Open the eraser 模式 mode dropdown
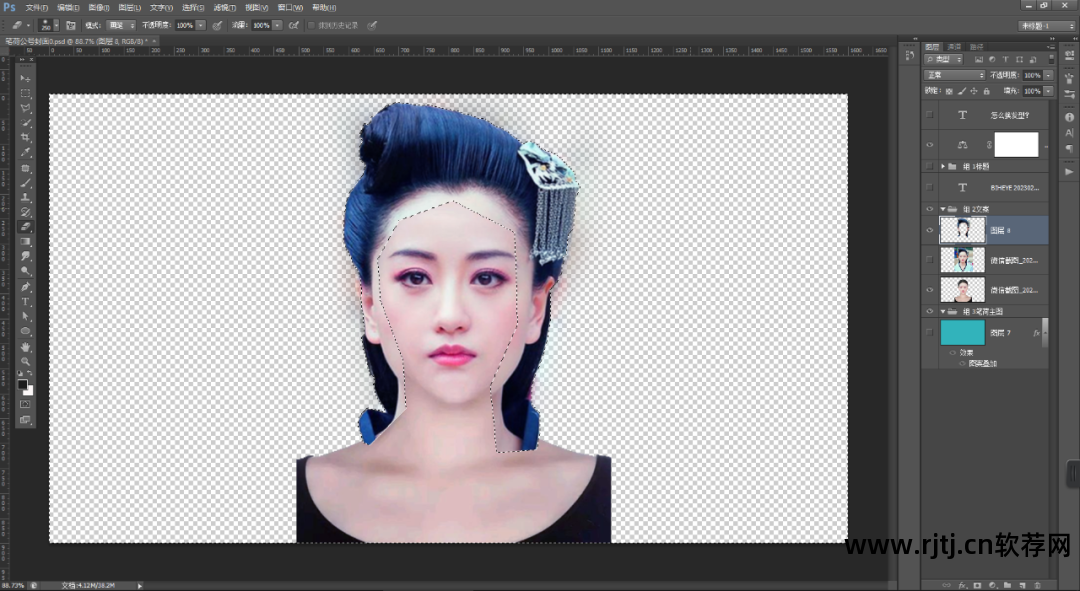The image size is (1080, 591). click(121, 25)
